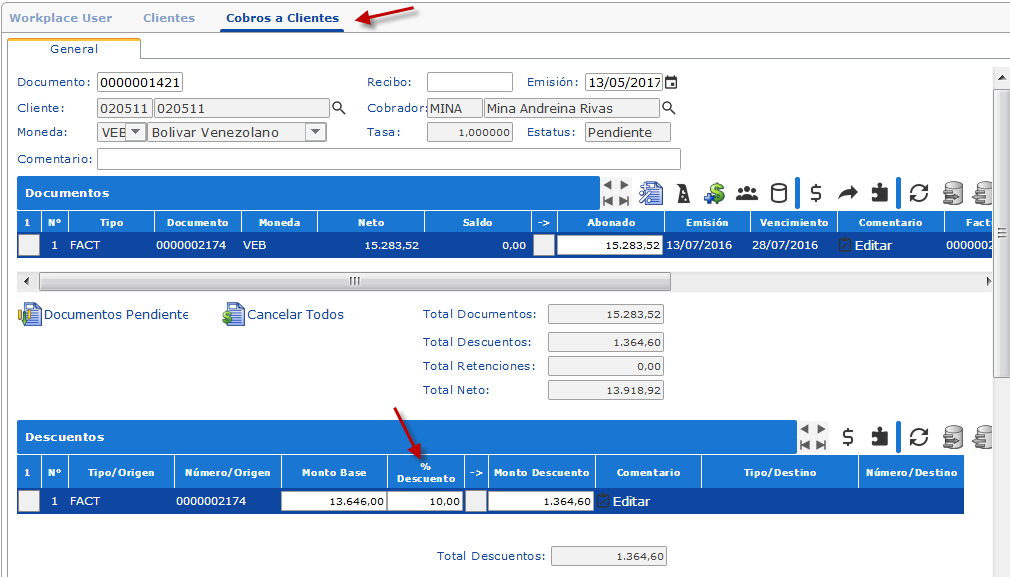Open the Emisión calendar date picker

point(671,82)
